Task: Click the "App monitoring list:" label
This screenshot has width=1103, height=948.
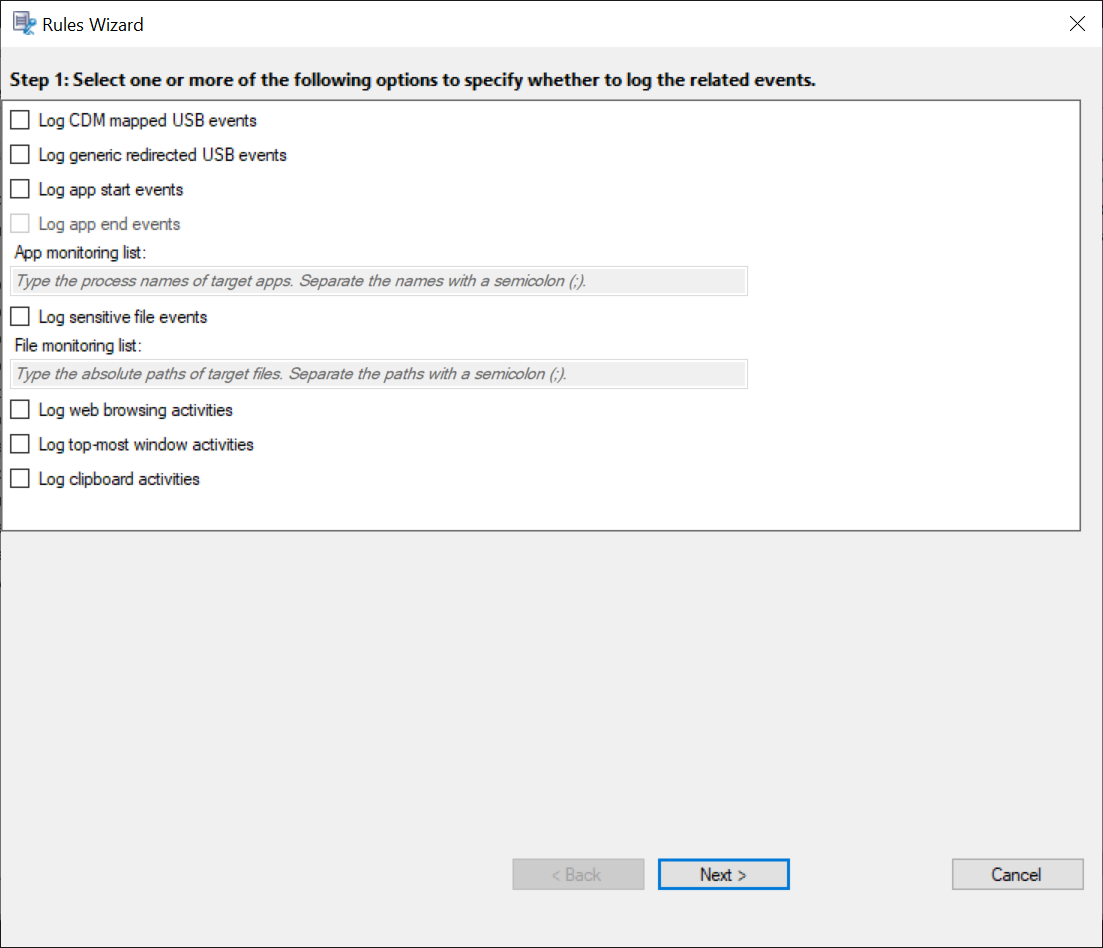Action: [x=80, y=253]
